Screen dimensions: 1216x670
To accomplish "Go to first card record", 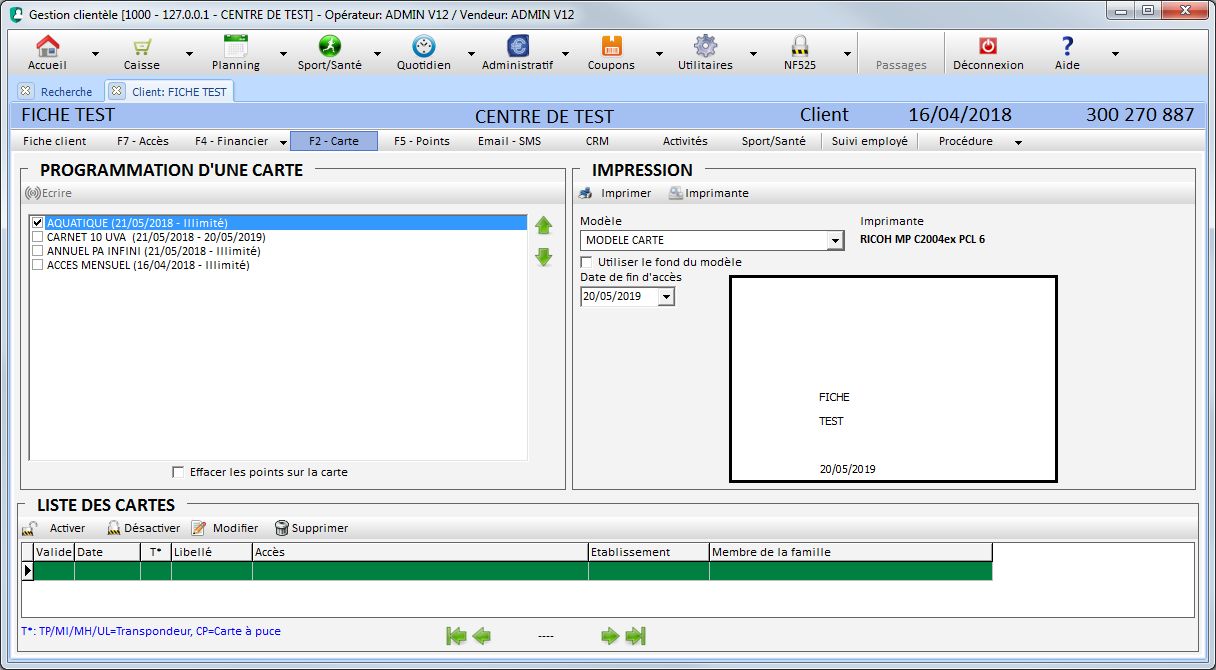I will 456,635.
